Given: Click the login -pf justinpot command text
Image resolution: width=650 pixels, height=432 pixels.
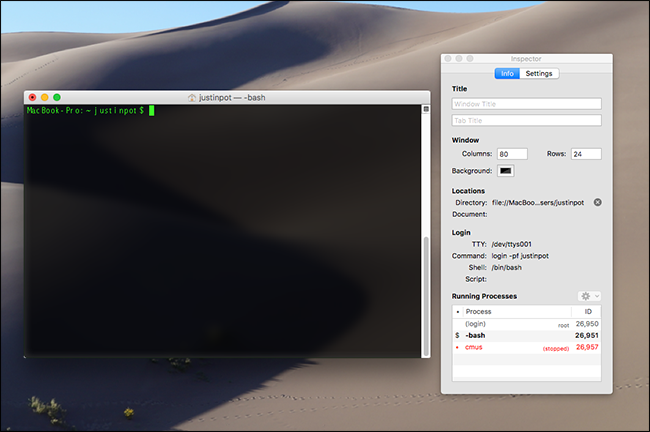Looking at the screenshot, I should [x=520, y=256].
